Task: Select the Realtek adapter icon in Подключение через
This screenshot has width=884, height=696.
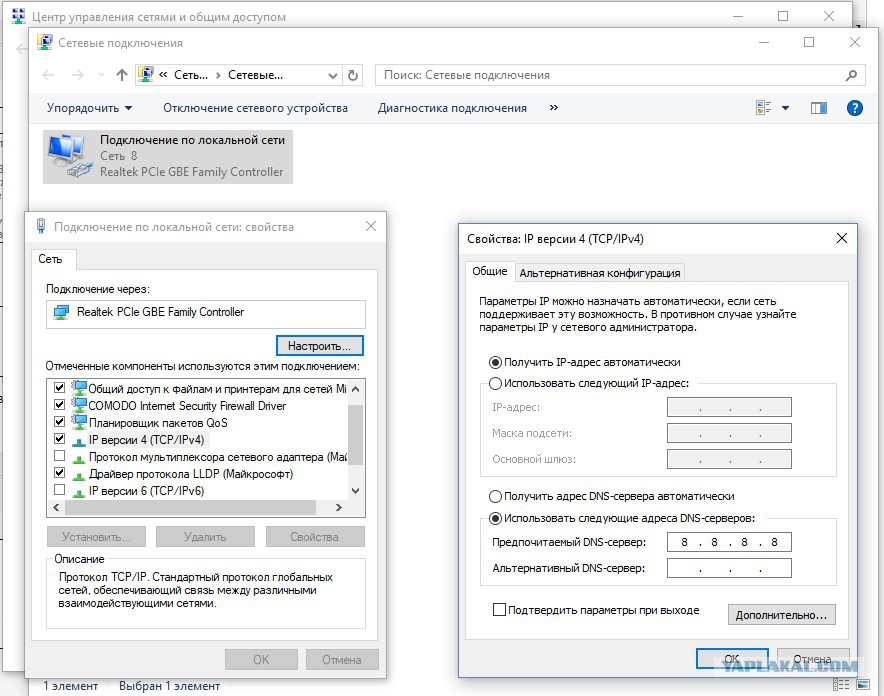Action: coord(61,312)
